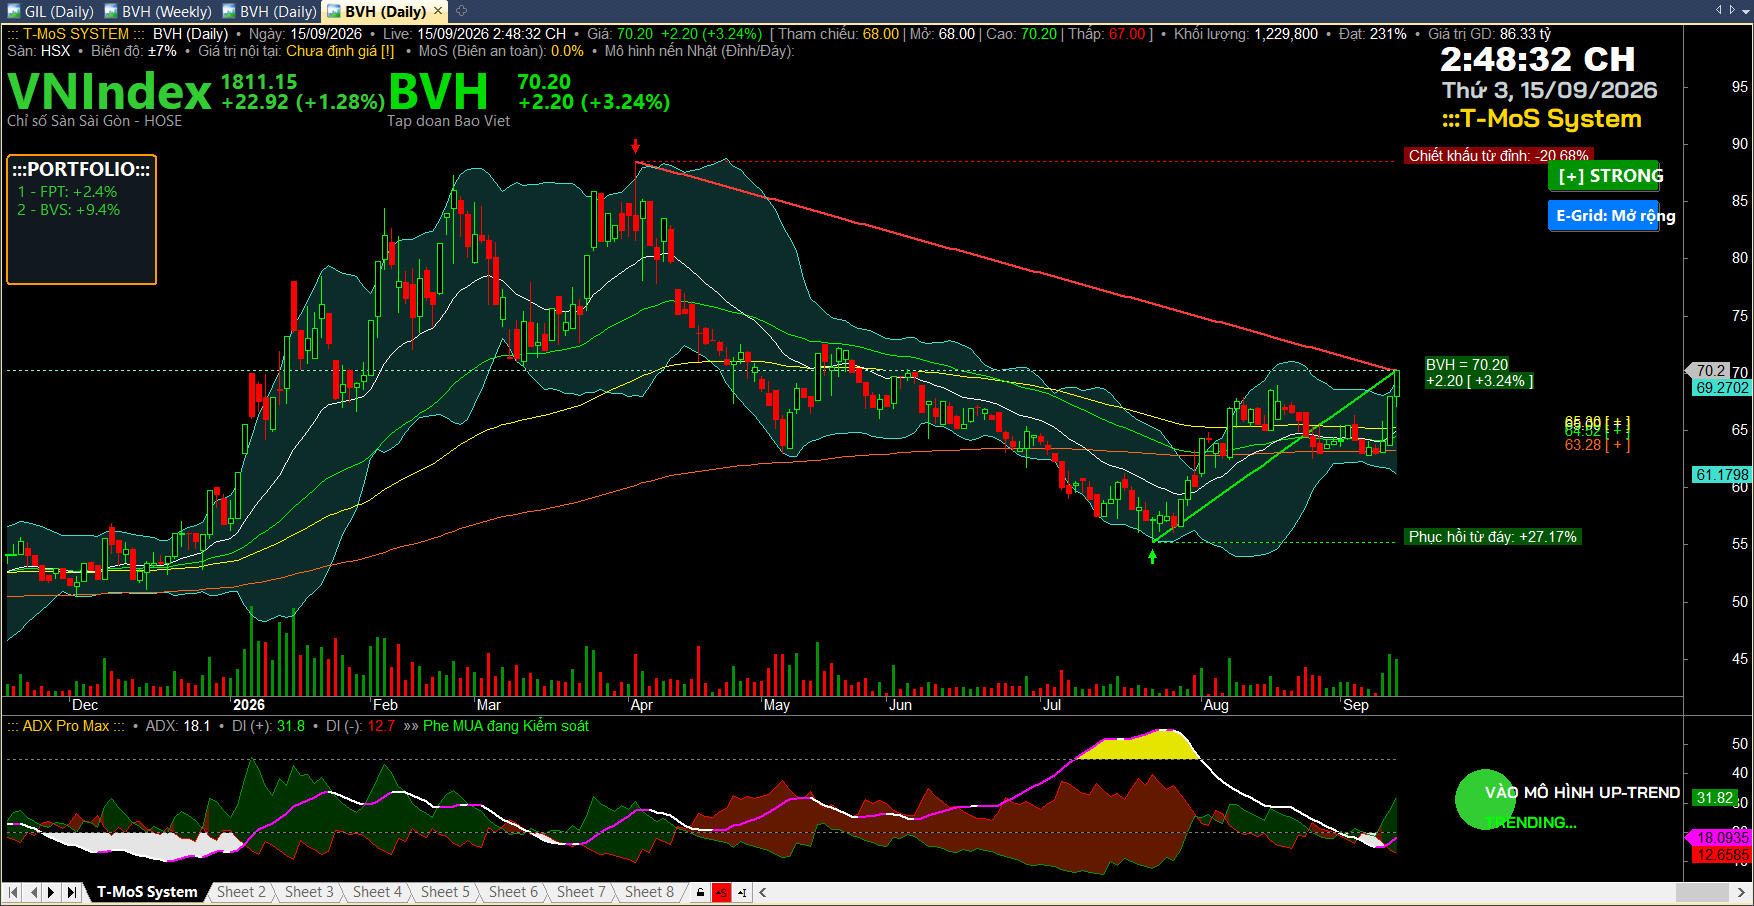The image size is (1754, 906).
Task: Open the Sheet 2 tab
Action: 241,892
